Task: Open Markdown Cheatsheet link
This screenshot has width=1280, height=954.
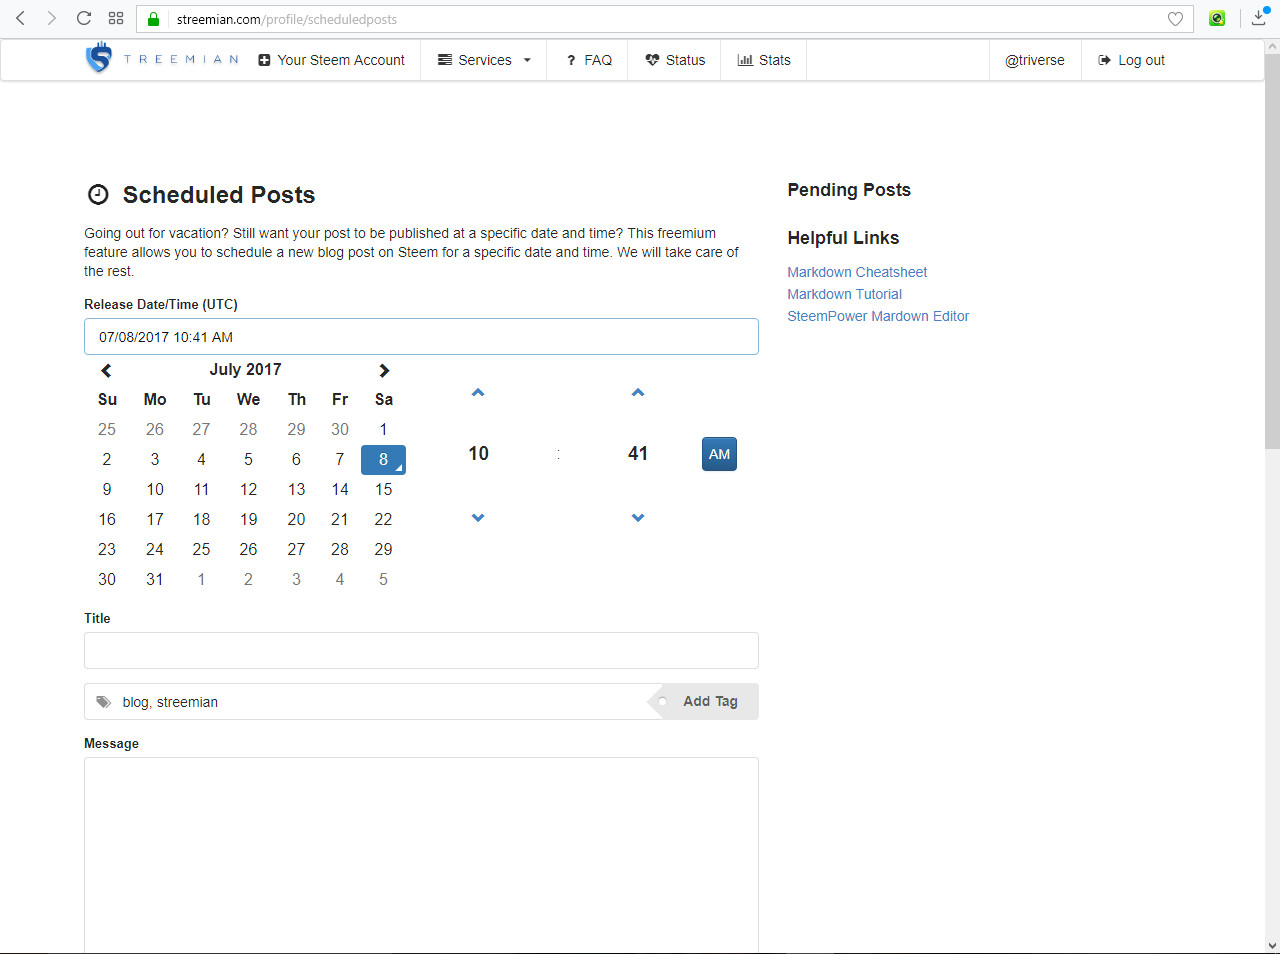Action: click(857, 272)
